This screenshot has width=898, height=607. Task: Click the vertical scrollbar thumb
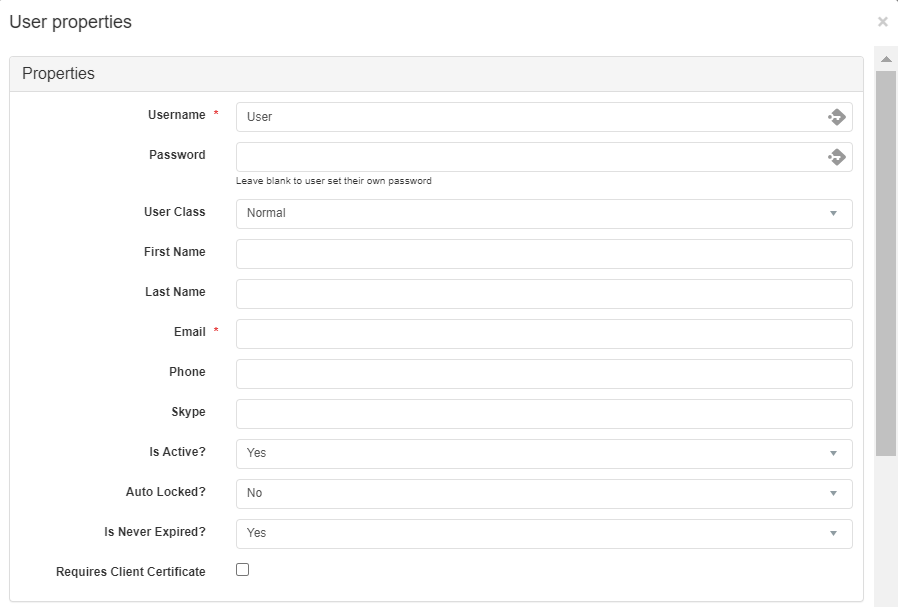coord(886,263)
